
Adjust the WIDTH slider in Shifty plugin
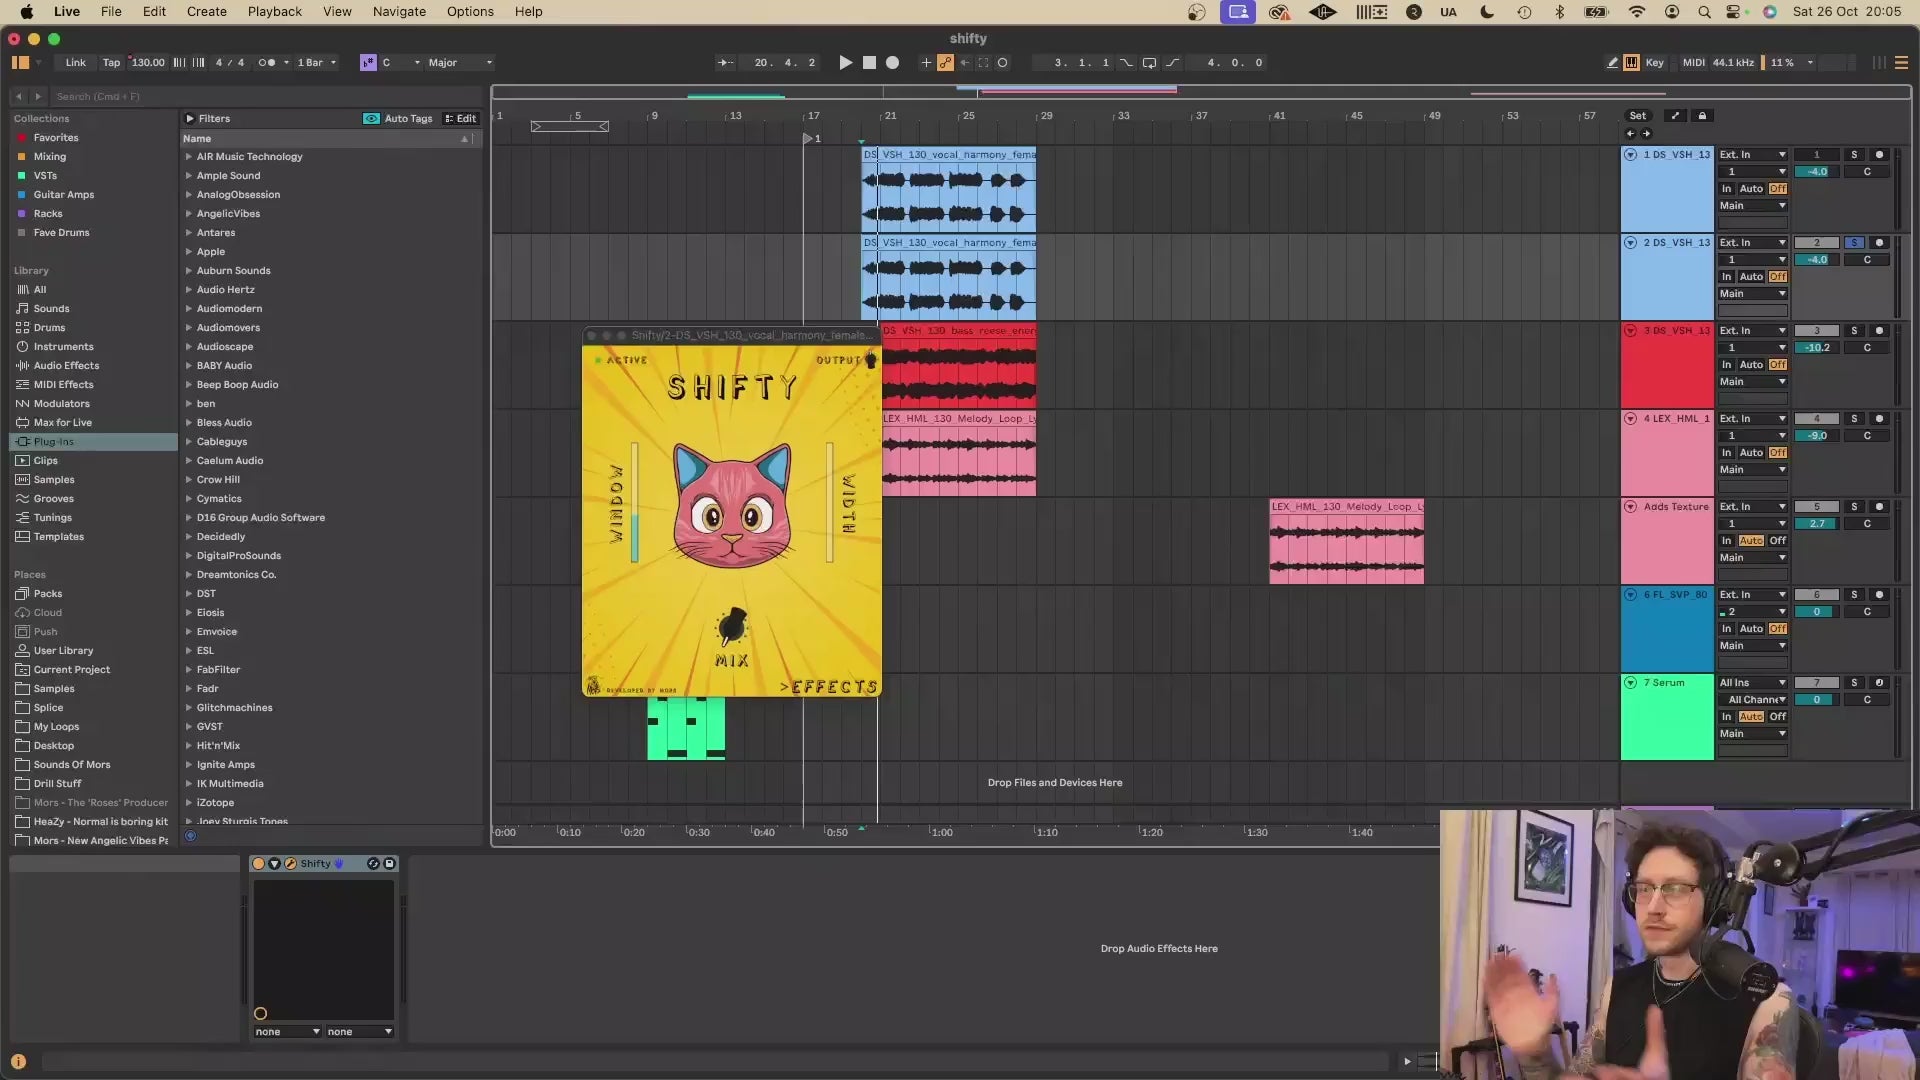coord(829,502)
